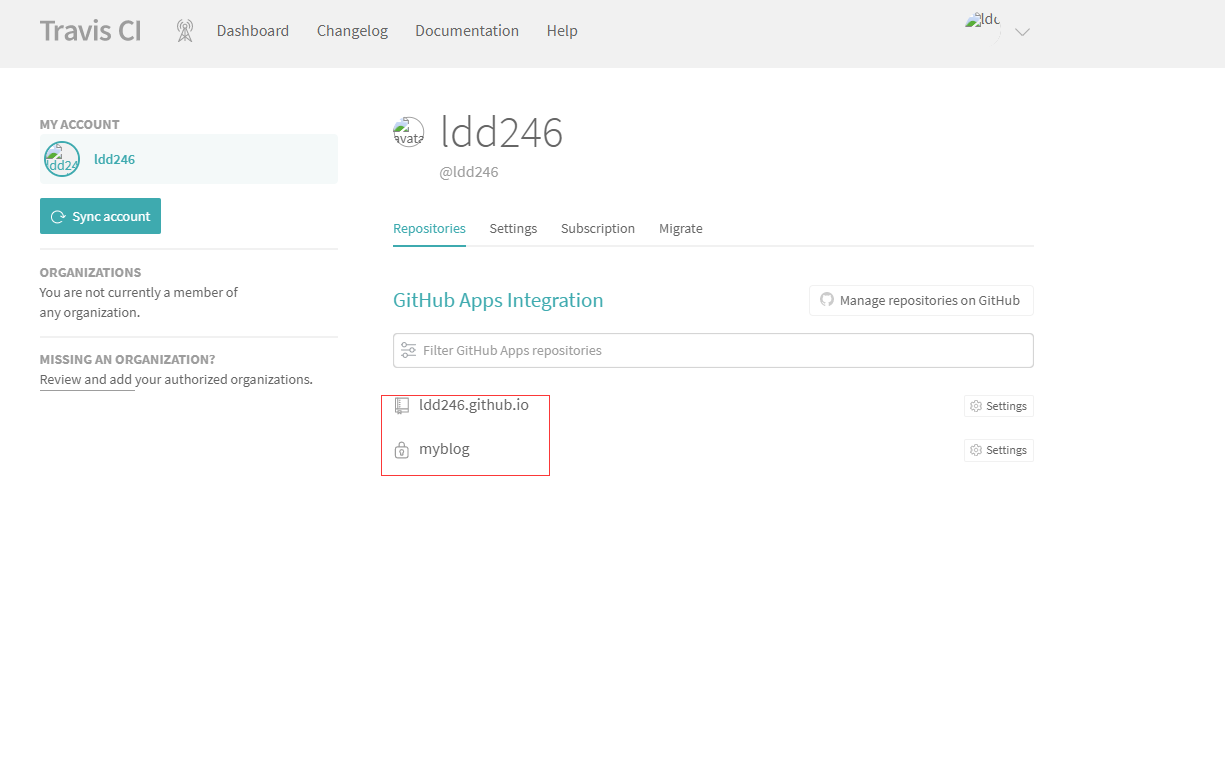The image size is (1225, 776).
Task: Click the ldd246 profile name heading
Action: [x=502, y=132]
